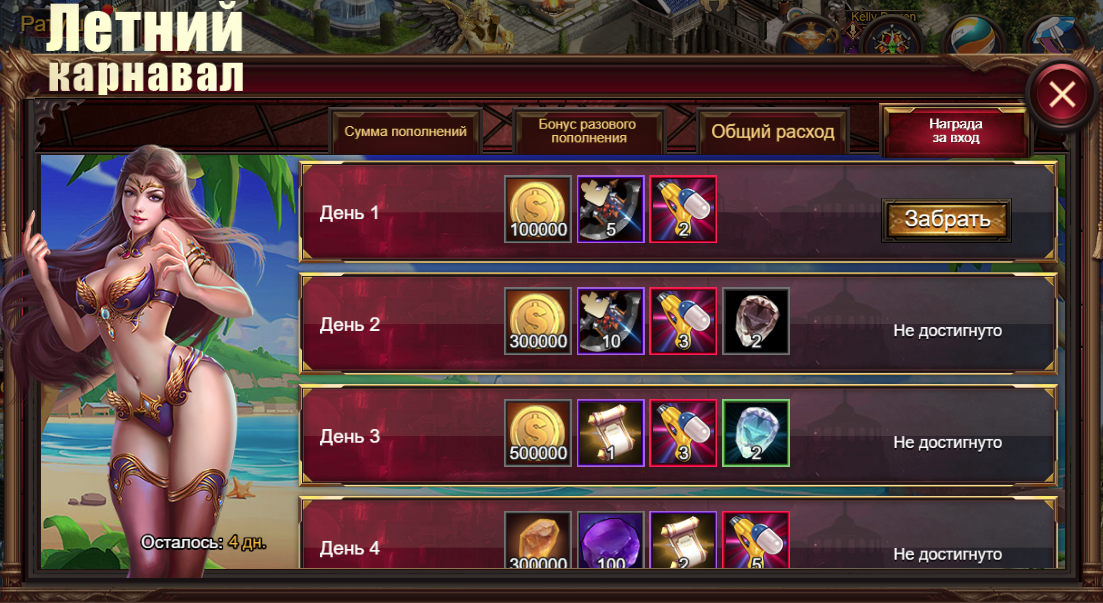This screenshot has height=603, width=1103.
Task: Open the genie lamp icon in top bar
Action: (810, 35)
